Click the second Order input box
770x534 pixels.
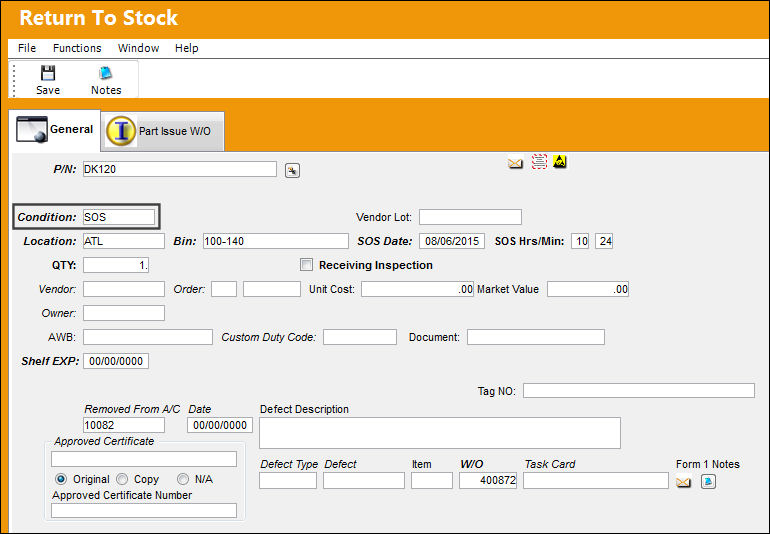(x=272, y=289)
